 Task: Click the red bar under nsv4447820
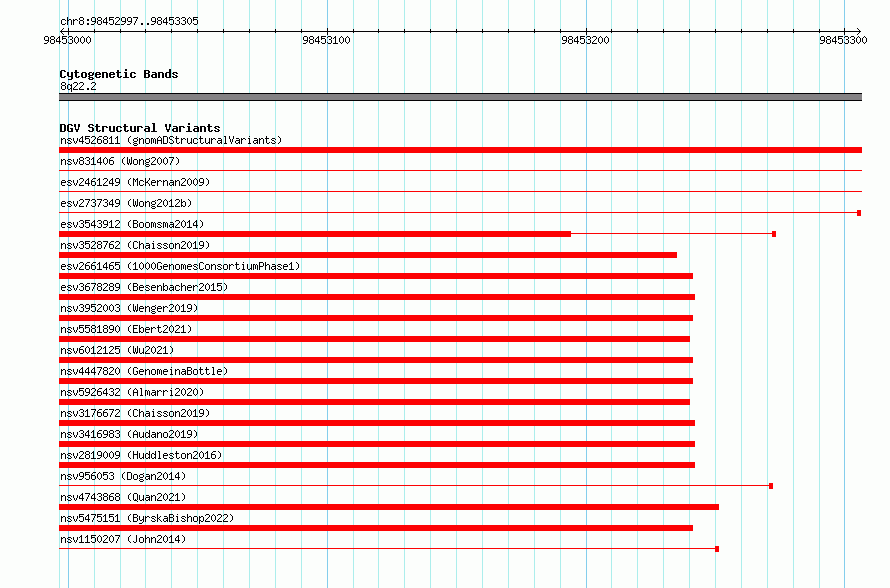(376, 381)
